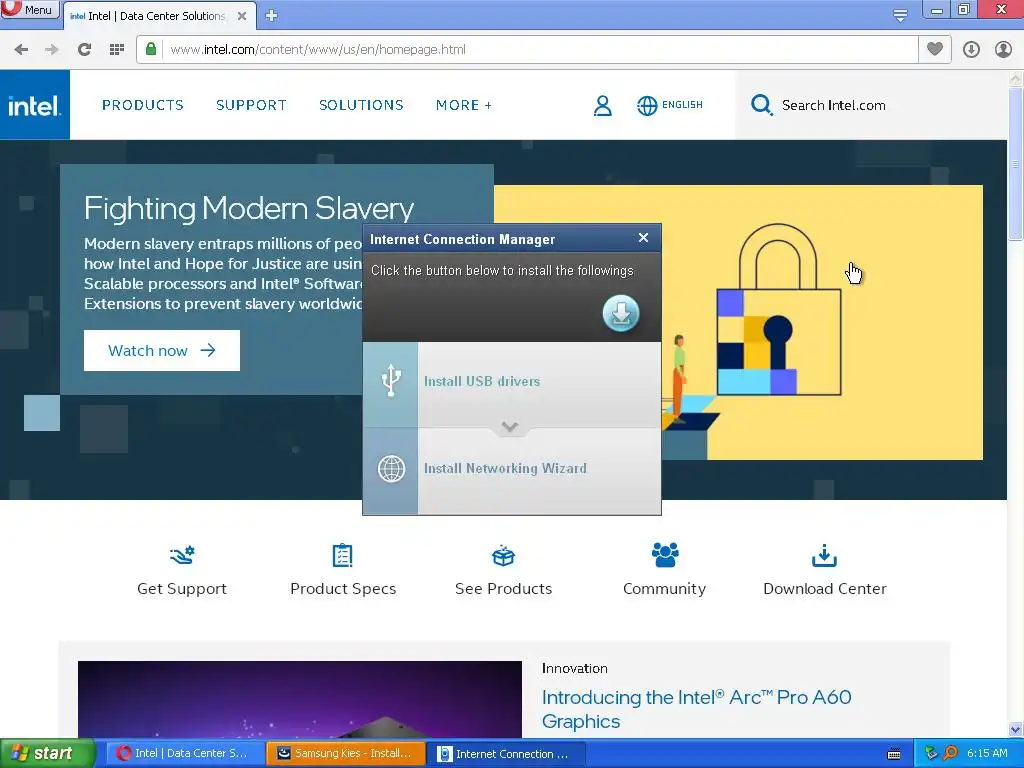This screenshot has width=1024, height=768.
Task: Switch to Intel Data Center taskbar button
Action: coord(185,753)
